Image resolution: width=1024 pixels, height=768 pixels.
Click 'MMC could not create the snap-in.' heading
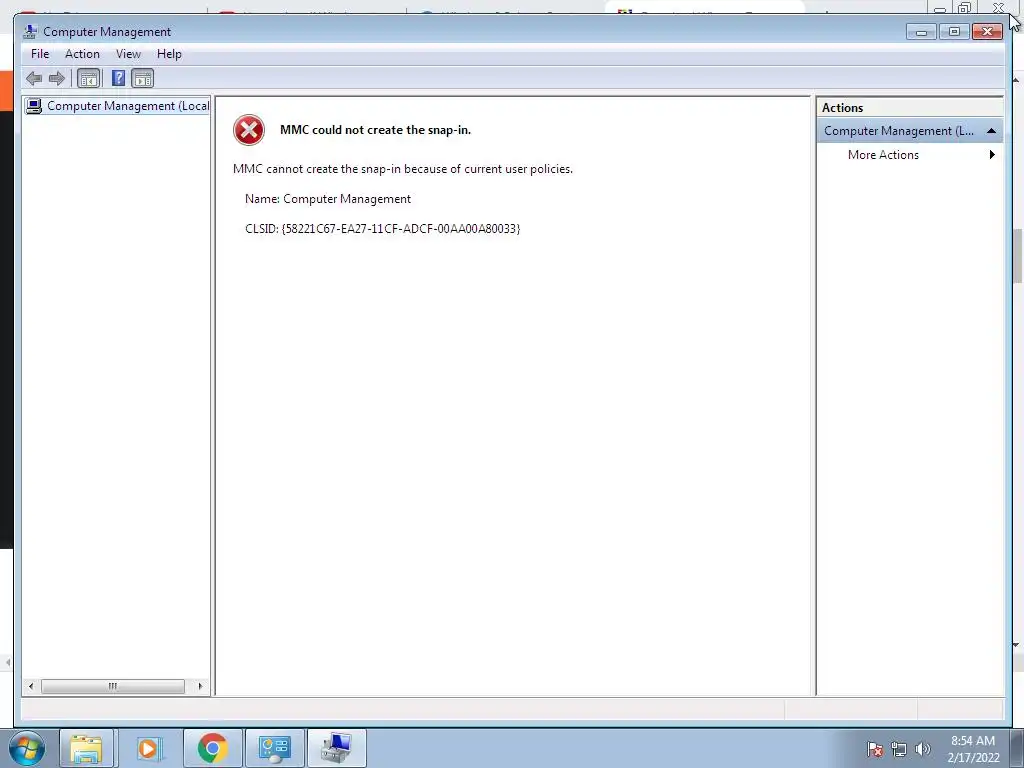click(376, 130)
